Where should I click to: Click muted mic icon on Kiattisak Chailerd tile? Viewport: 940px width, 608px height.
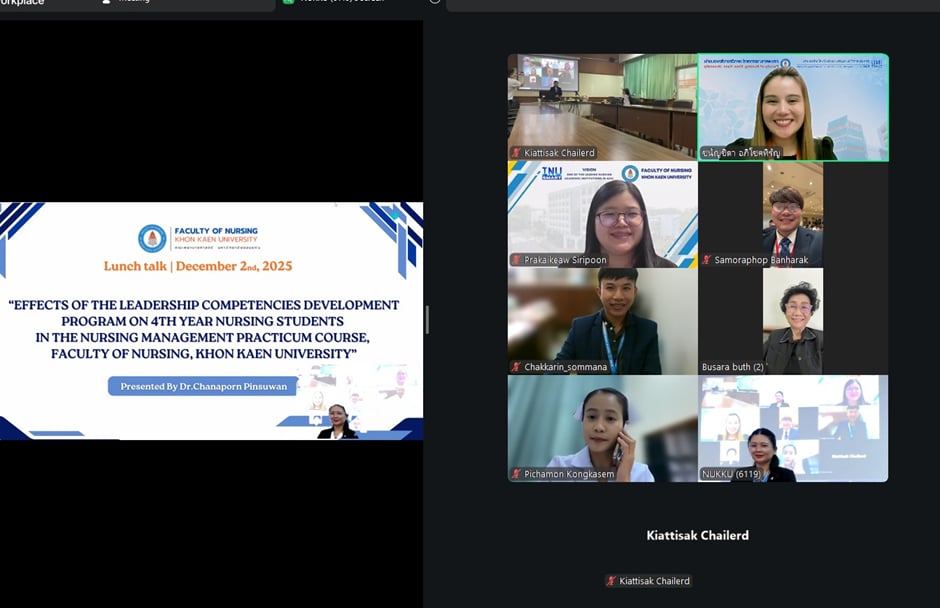coord(516,153)
